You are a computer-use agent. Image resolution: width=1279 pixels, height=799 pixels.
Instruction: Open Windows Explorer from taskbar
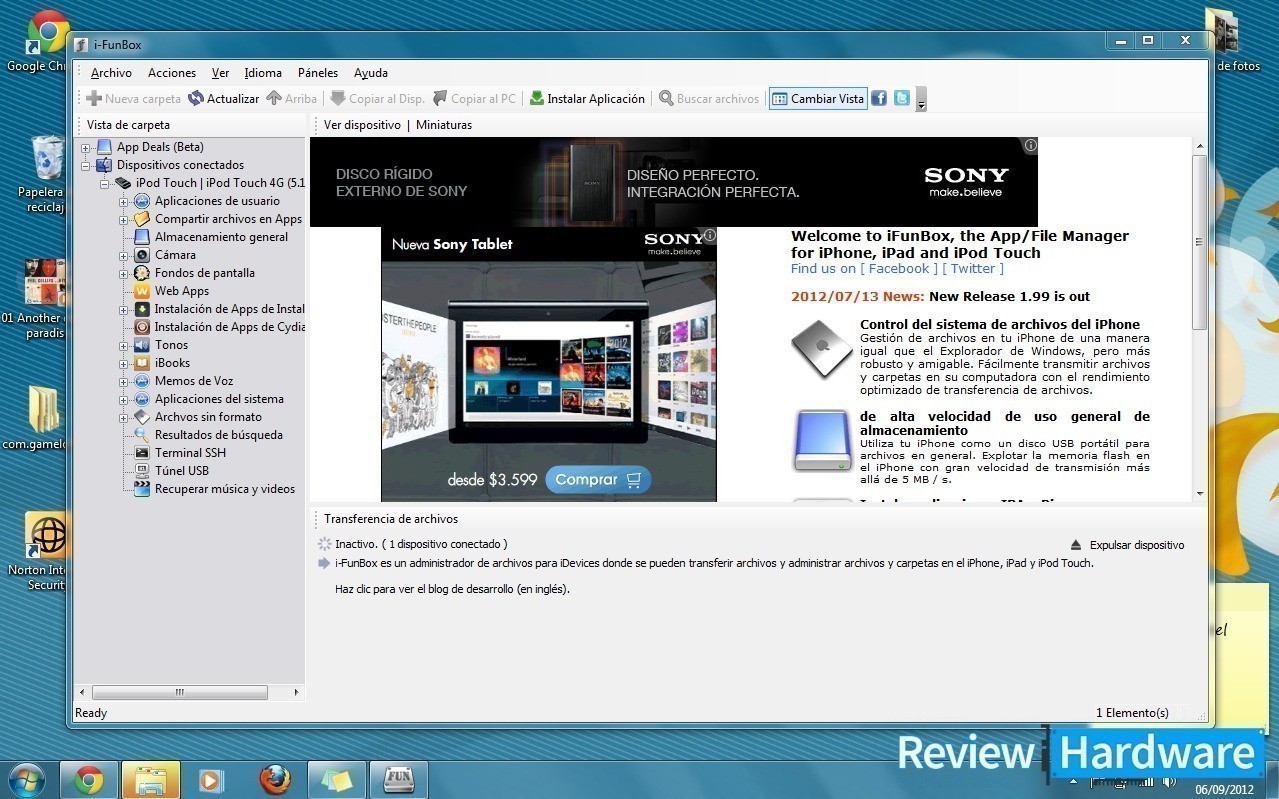tap(151, 780)
